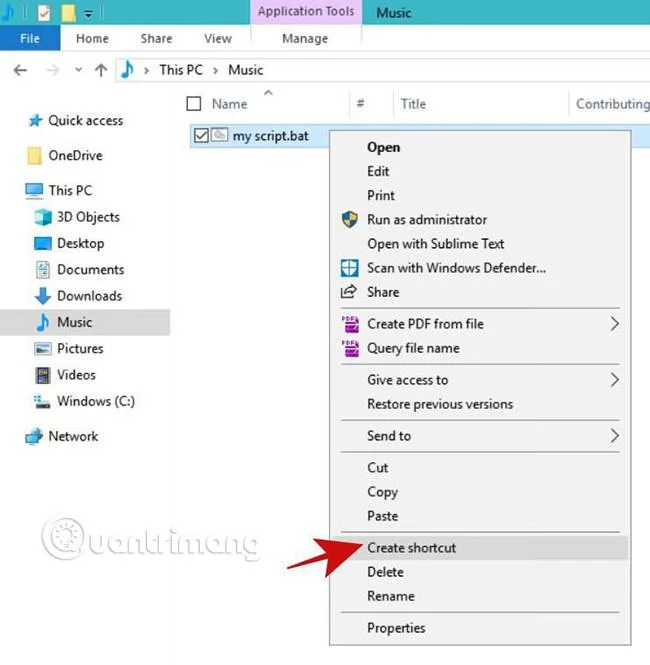Sort by the Title column header

[x=413, y=104]
